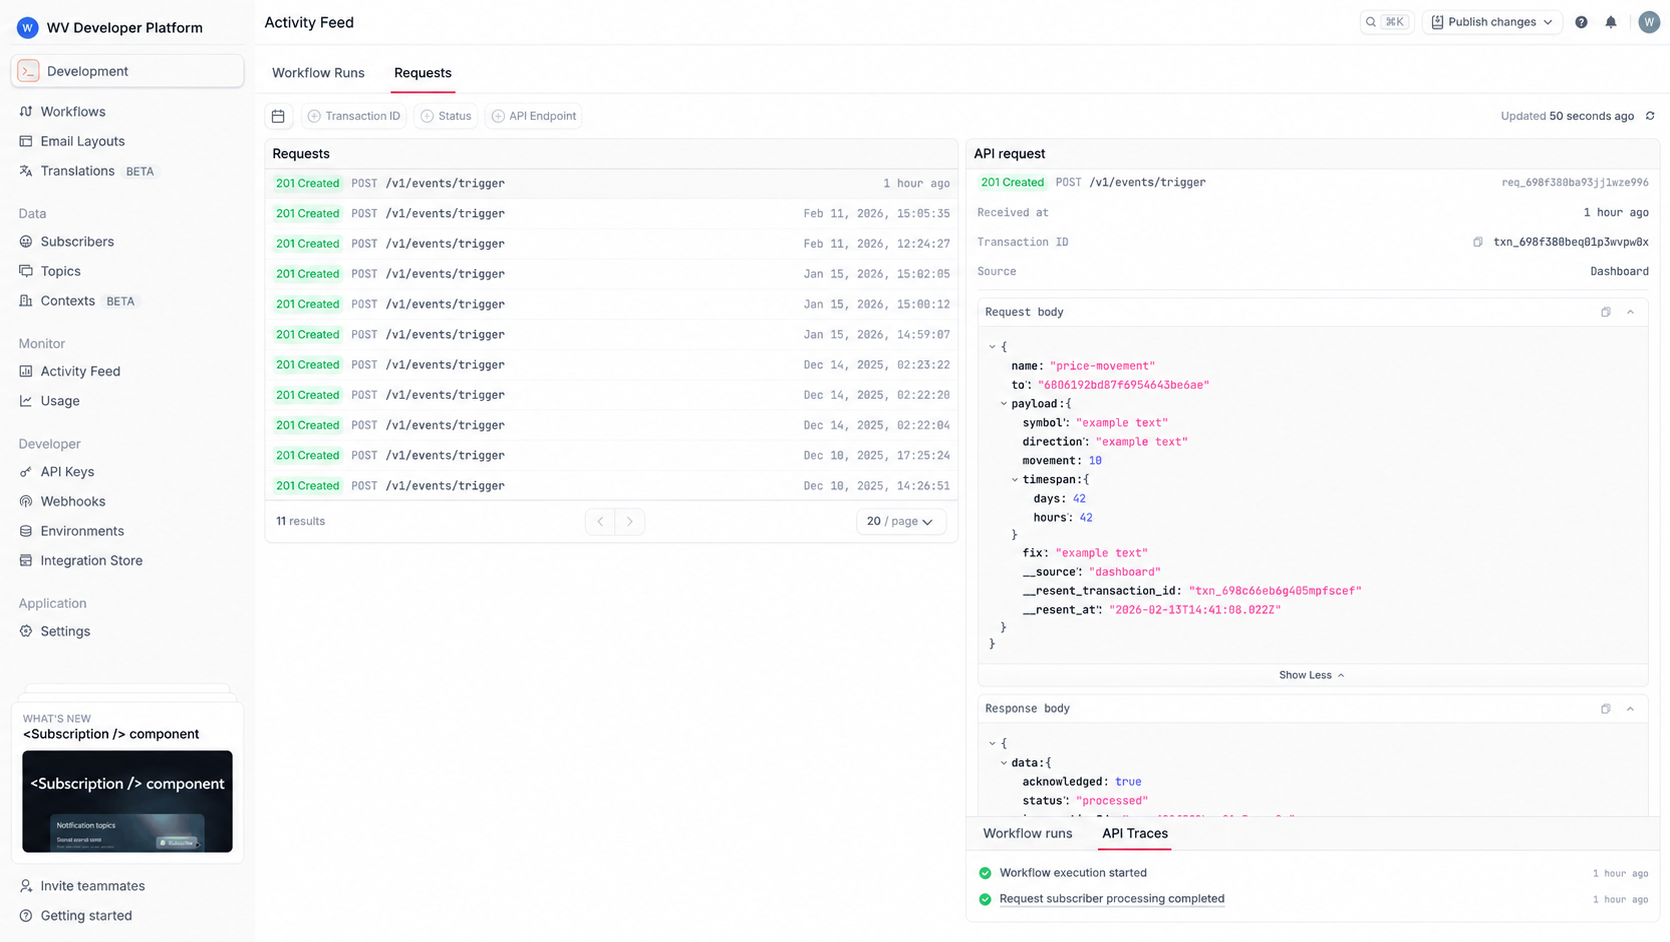Collapse the Request body panel

coord(1630,312)
